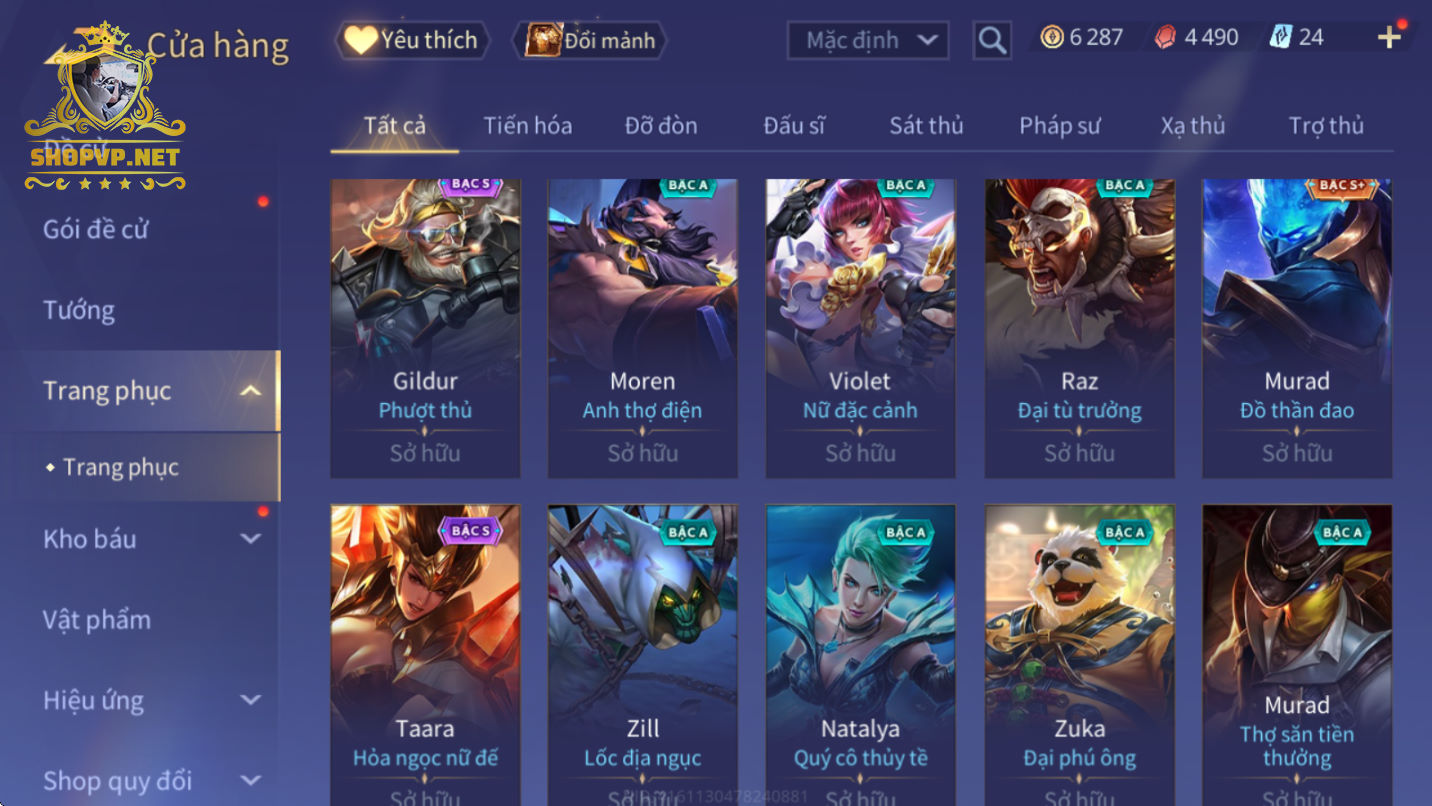The width and height of the screenshot is (1432, 806).
Task: Tap the red ruby gem icon
Action: coord(1166,38)
